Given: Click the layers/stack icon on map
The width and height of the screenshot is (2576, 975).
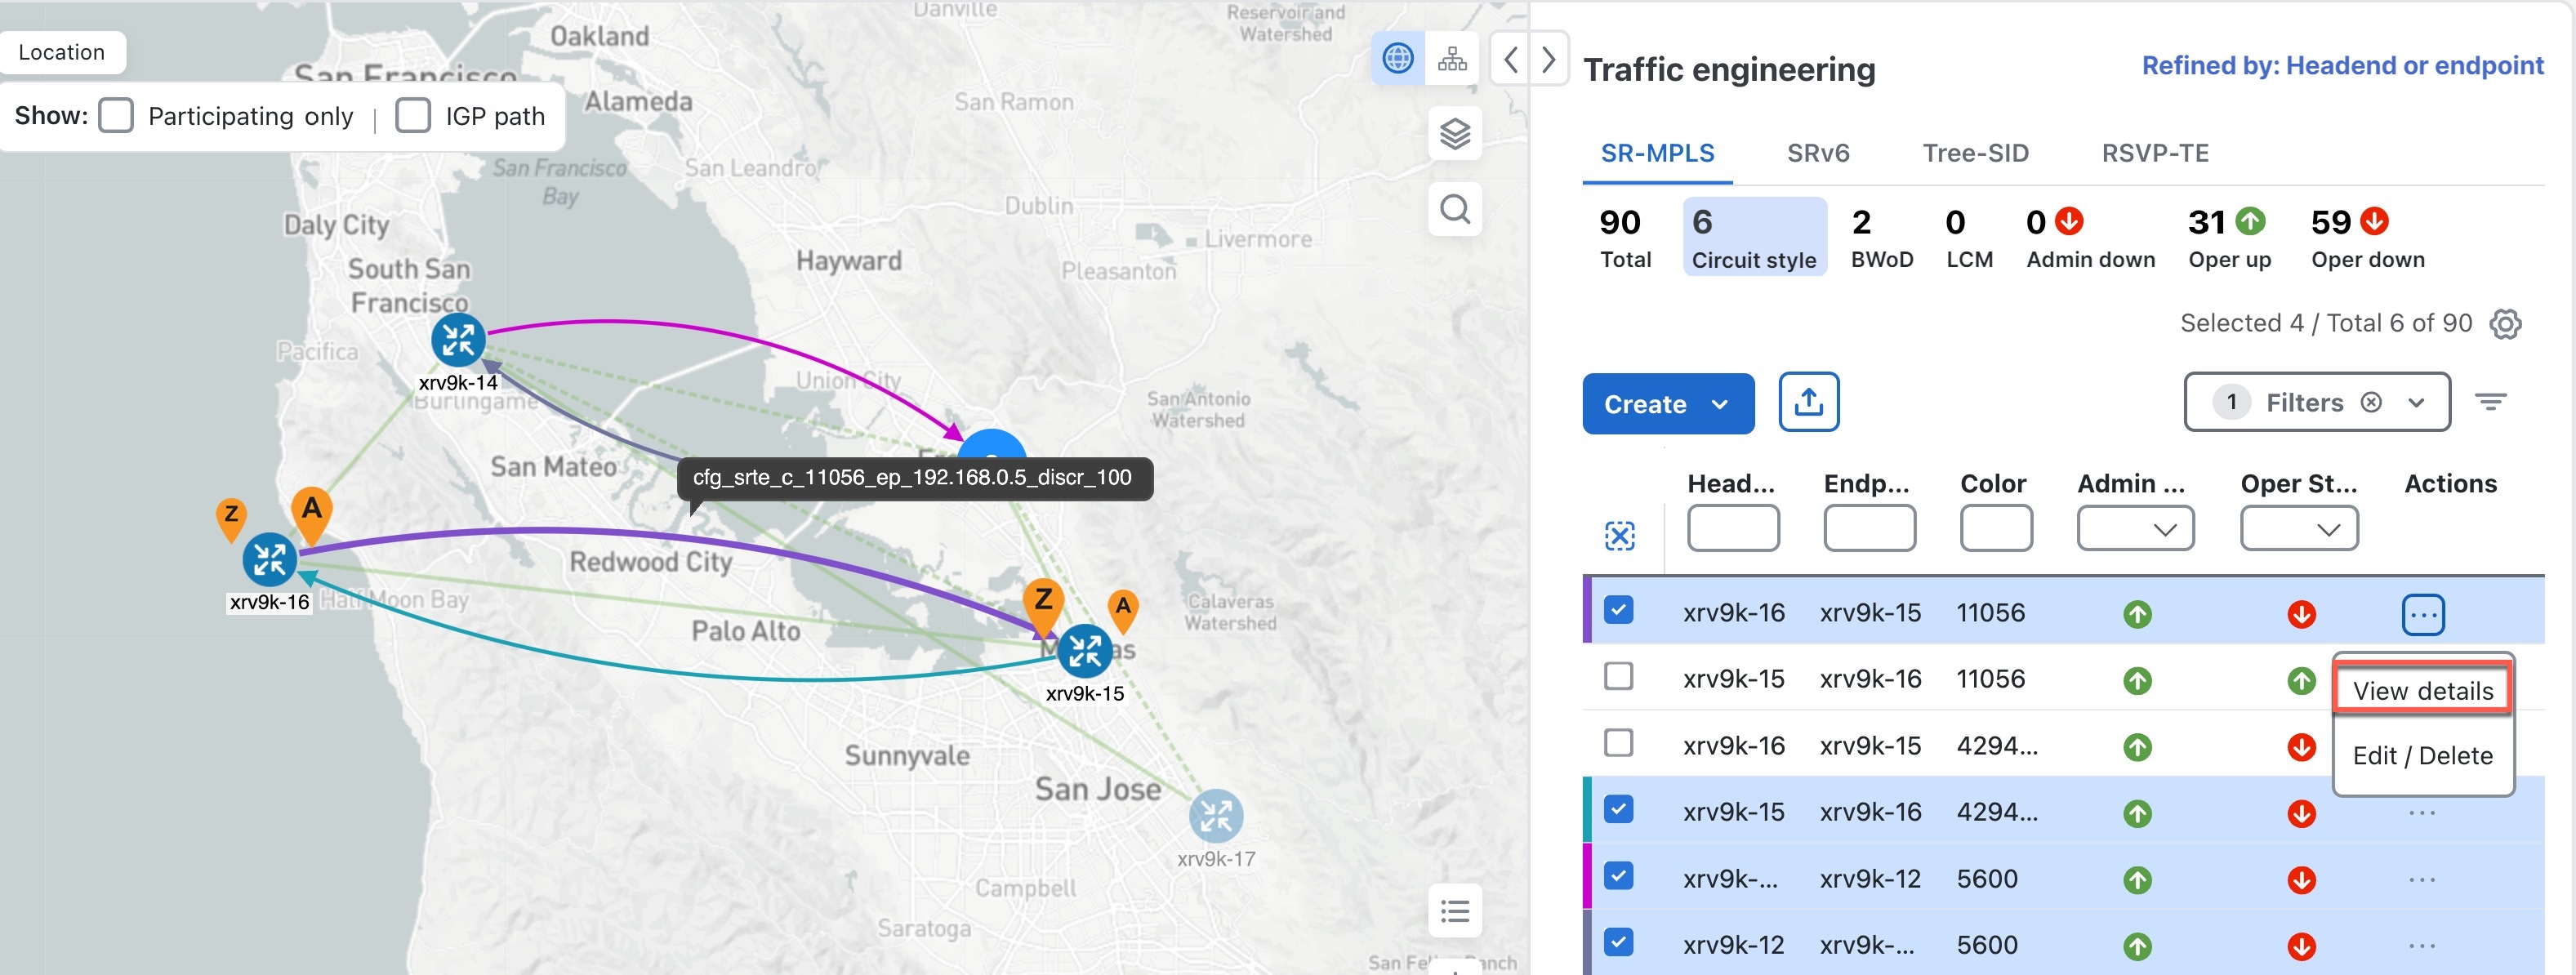Looking at the screenshot, I should (1454, 131).
